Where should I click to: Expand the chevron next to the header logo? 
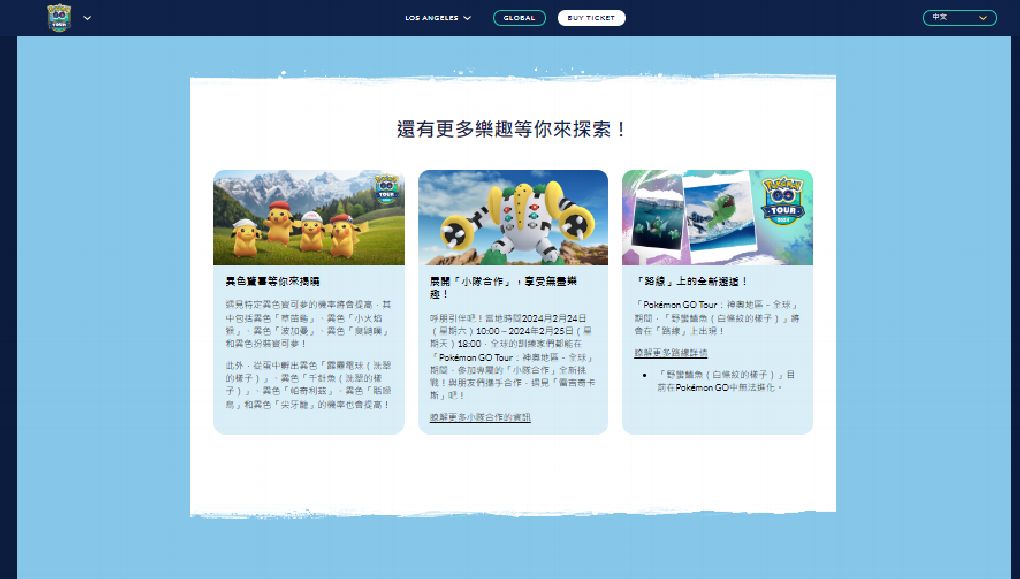click(87, 18)
